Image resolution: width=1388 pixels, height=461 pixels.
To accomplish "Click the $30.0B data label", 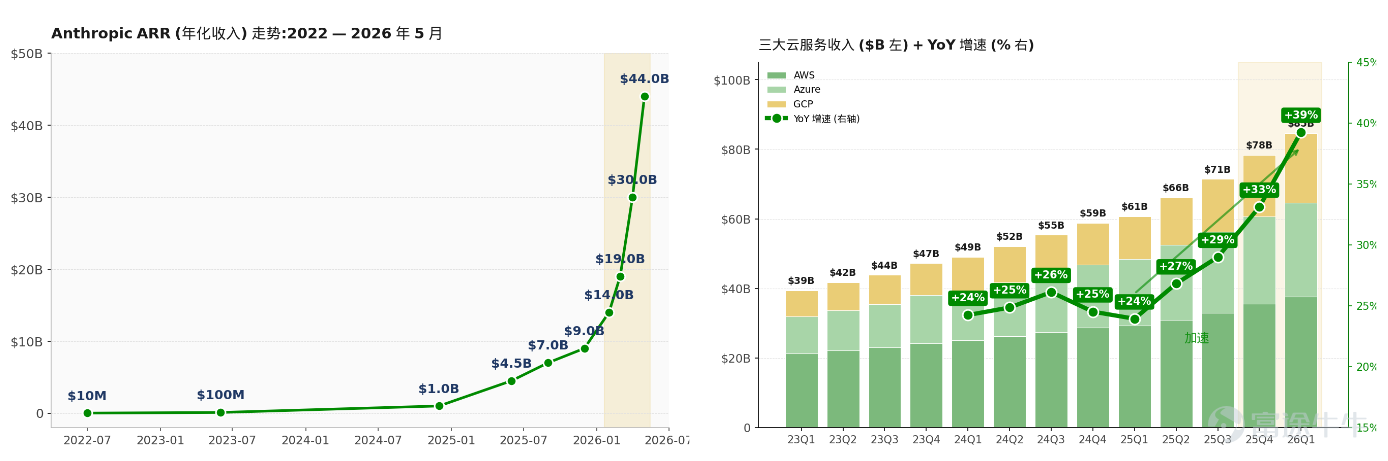I will pos(632,180).
